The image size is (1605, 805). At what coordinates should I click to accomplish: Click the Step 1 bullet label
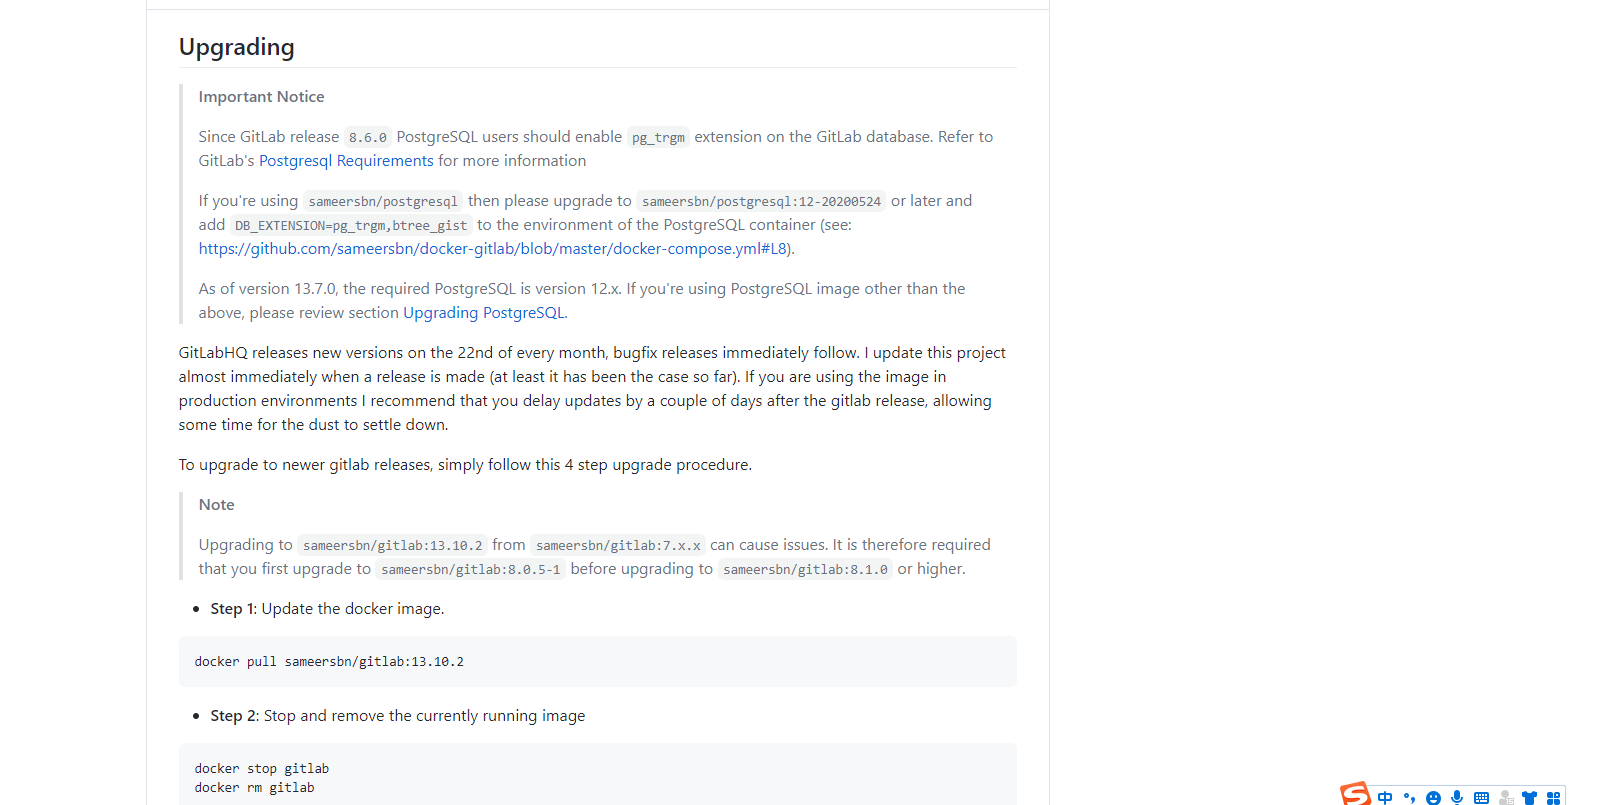tap(232, 609)
